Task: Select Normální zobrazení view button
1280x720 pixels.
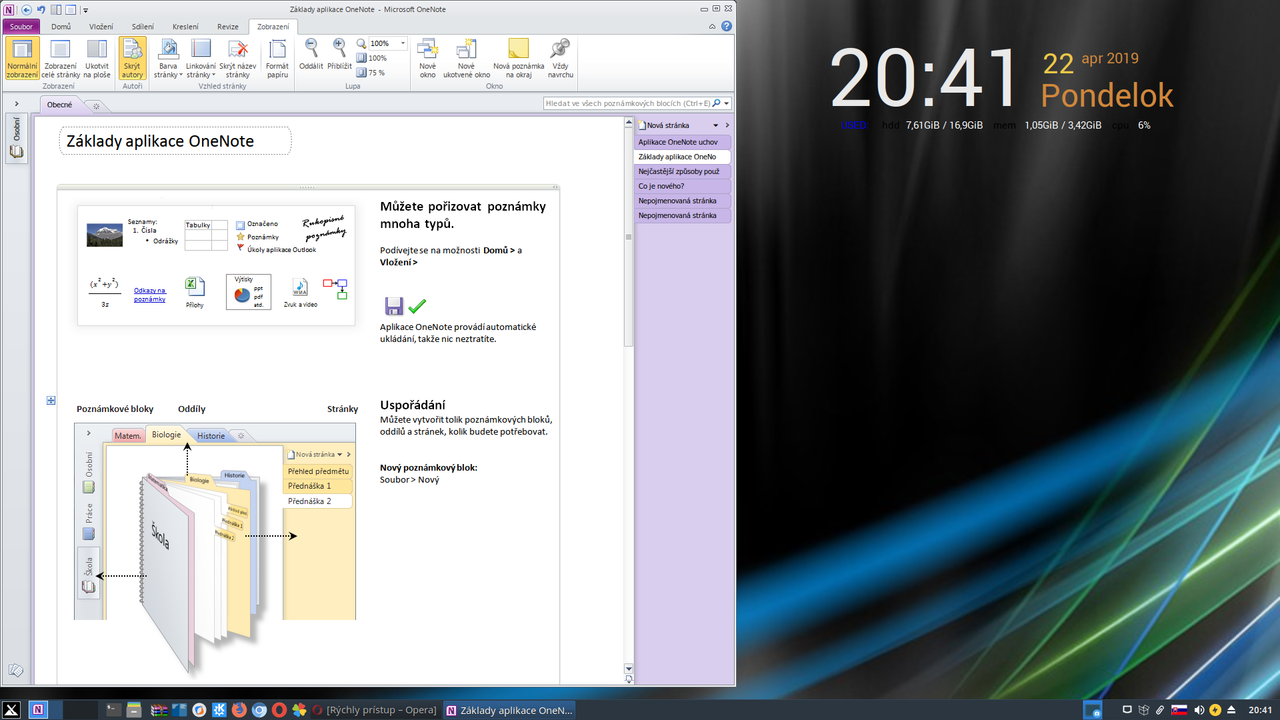Action: click(23, 58)
